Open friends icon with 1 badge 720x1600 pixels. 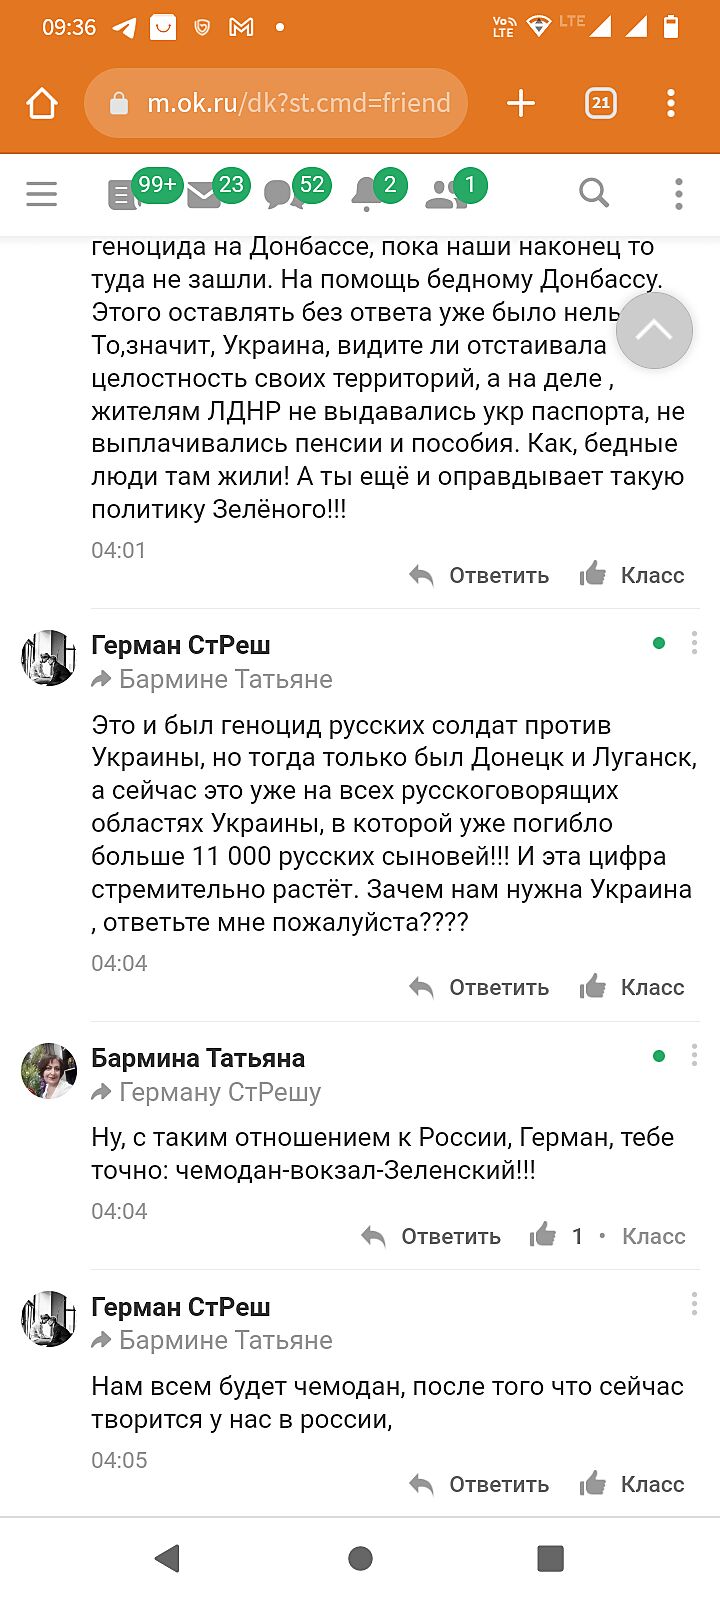coord(445,194)
